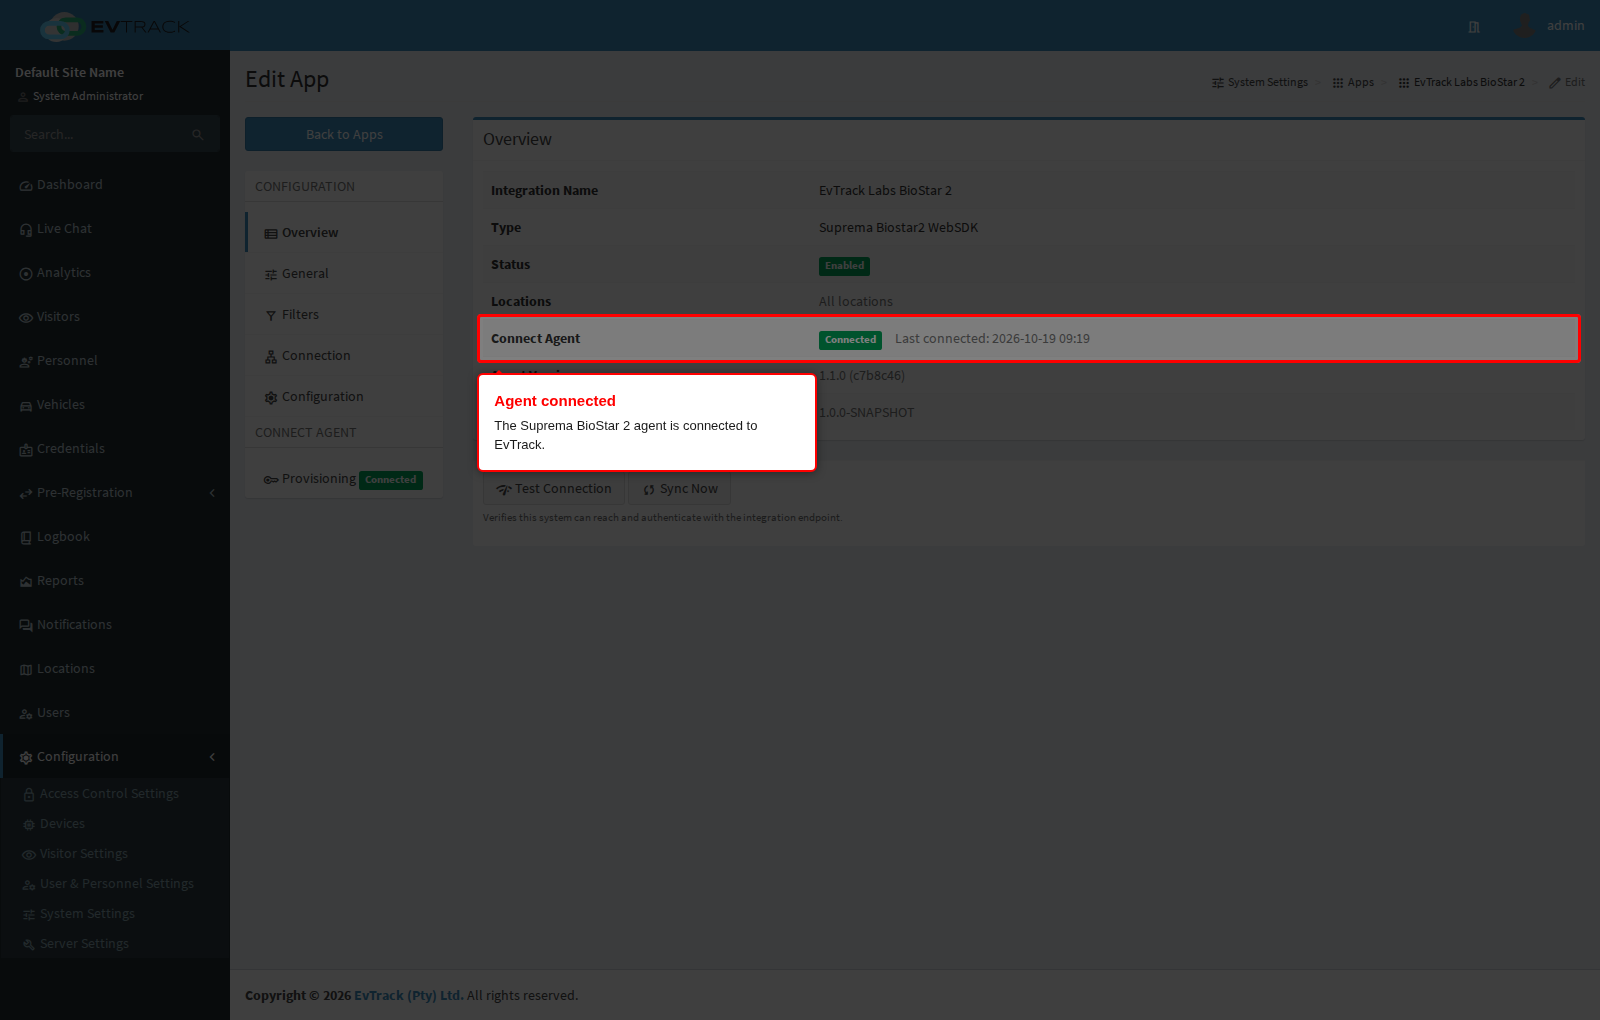
Task: Click the Credentials badge icon in sidebar
Action: click(x=26, y=450)
